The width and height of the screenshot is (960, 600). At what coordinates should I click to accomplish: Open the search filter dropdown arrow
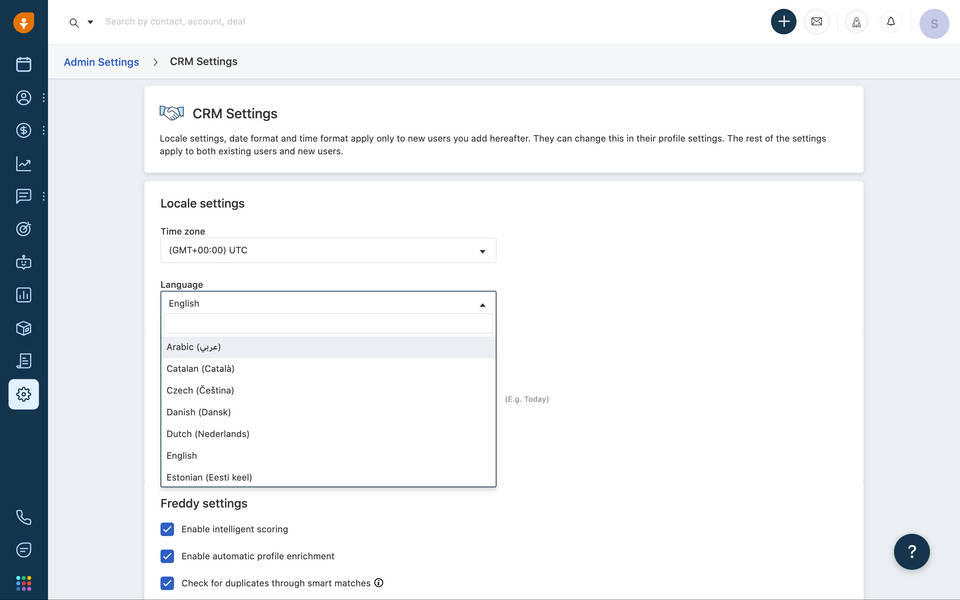[90, 22]
